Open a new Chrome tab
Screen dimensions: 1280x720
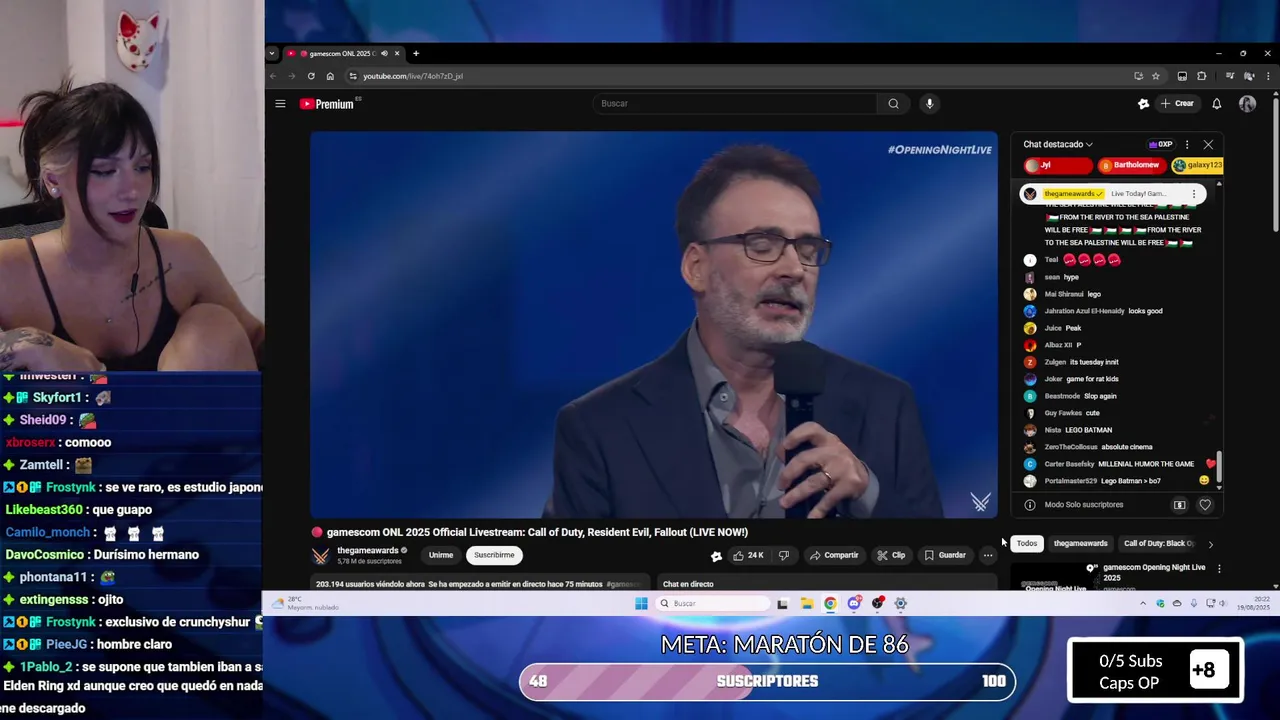(x=416, y=54)
